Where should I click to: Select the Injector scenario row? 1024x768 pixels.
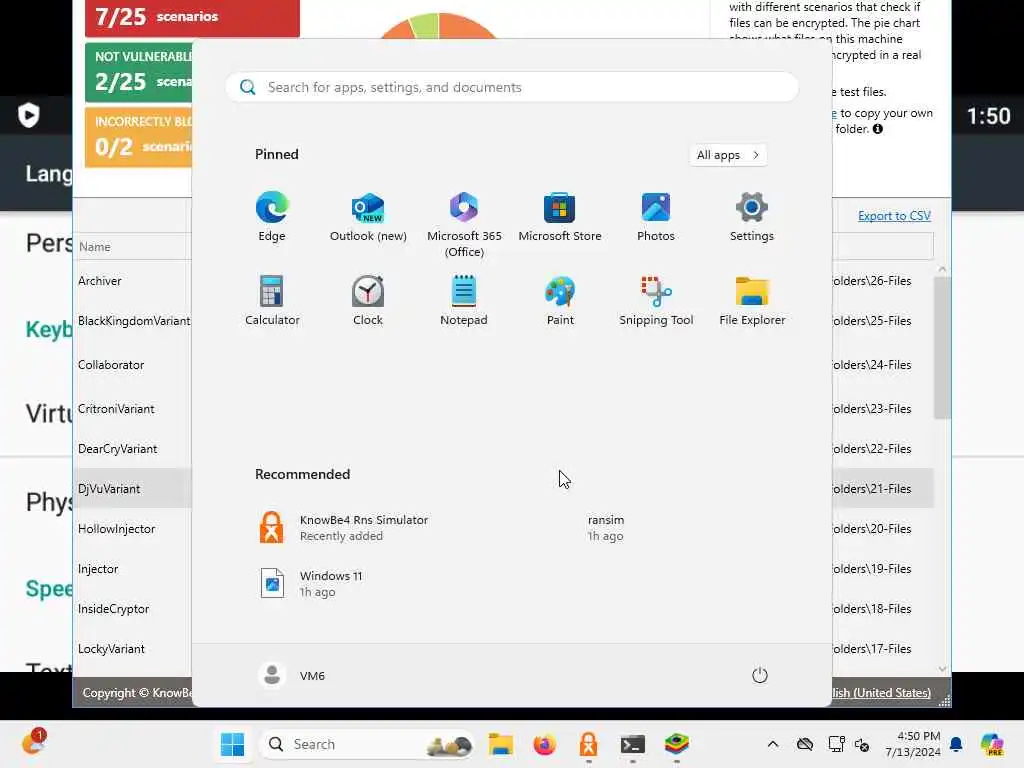click(98, 569)
